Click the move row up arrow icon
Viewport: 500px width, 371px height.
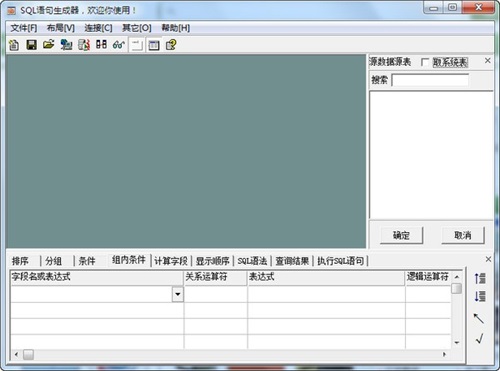coord(480,278)
